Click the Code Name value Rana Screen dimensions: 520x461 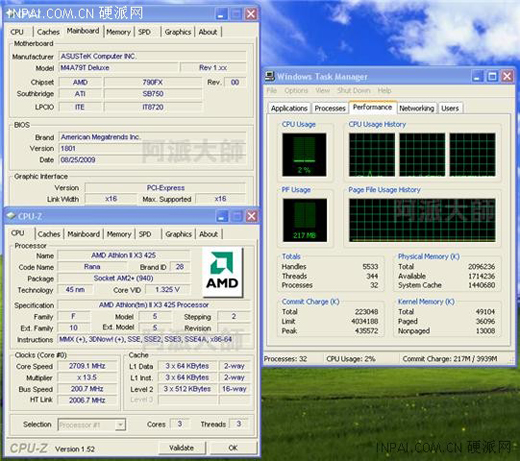pyautogui.click(x=92, y=267)
